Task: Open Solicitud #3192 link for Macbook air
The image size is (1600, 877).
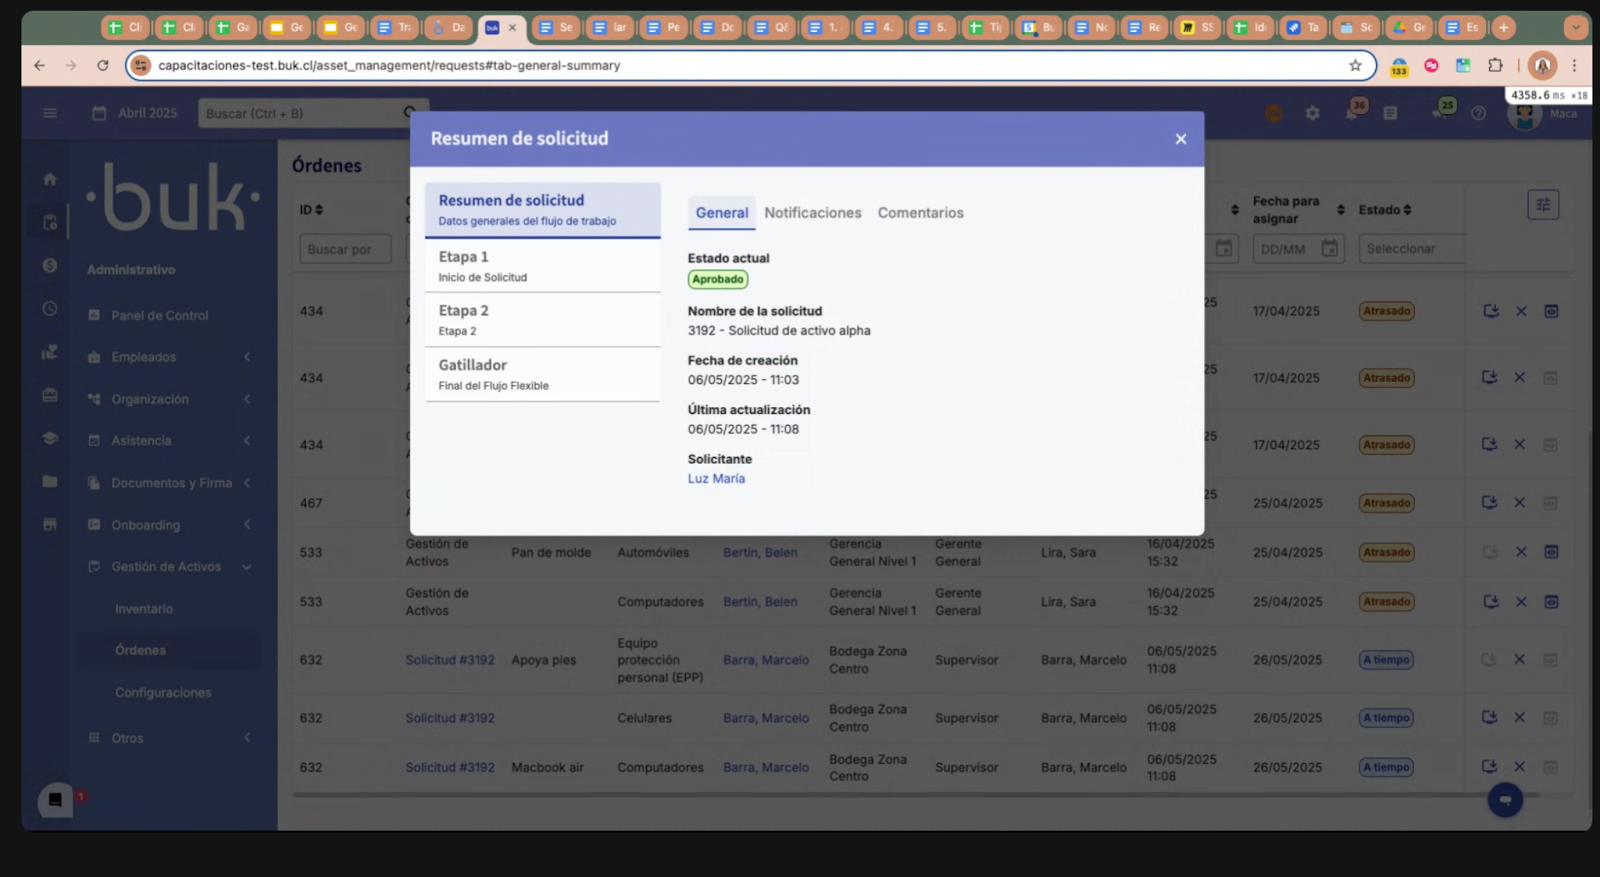Action: click(x=449, y=768)
